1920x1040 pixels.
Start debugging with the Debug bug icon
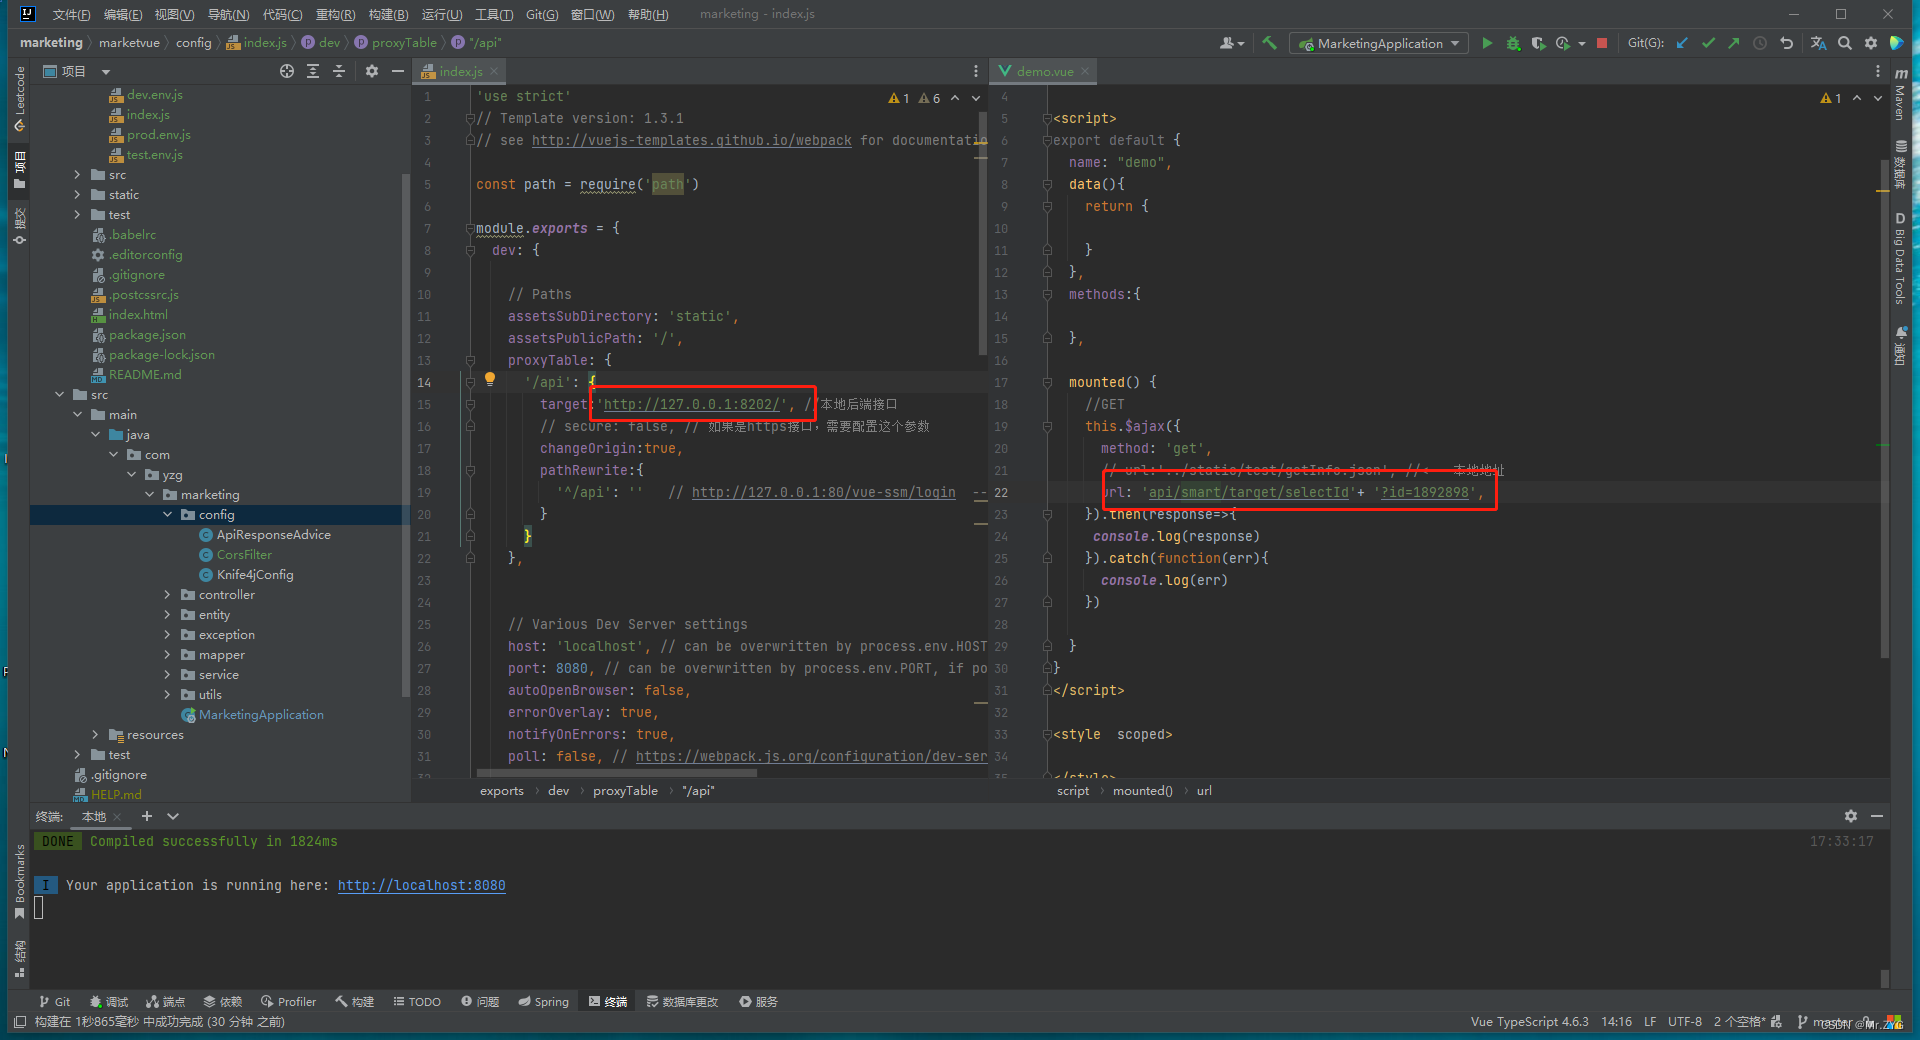[1513, 43]
